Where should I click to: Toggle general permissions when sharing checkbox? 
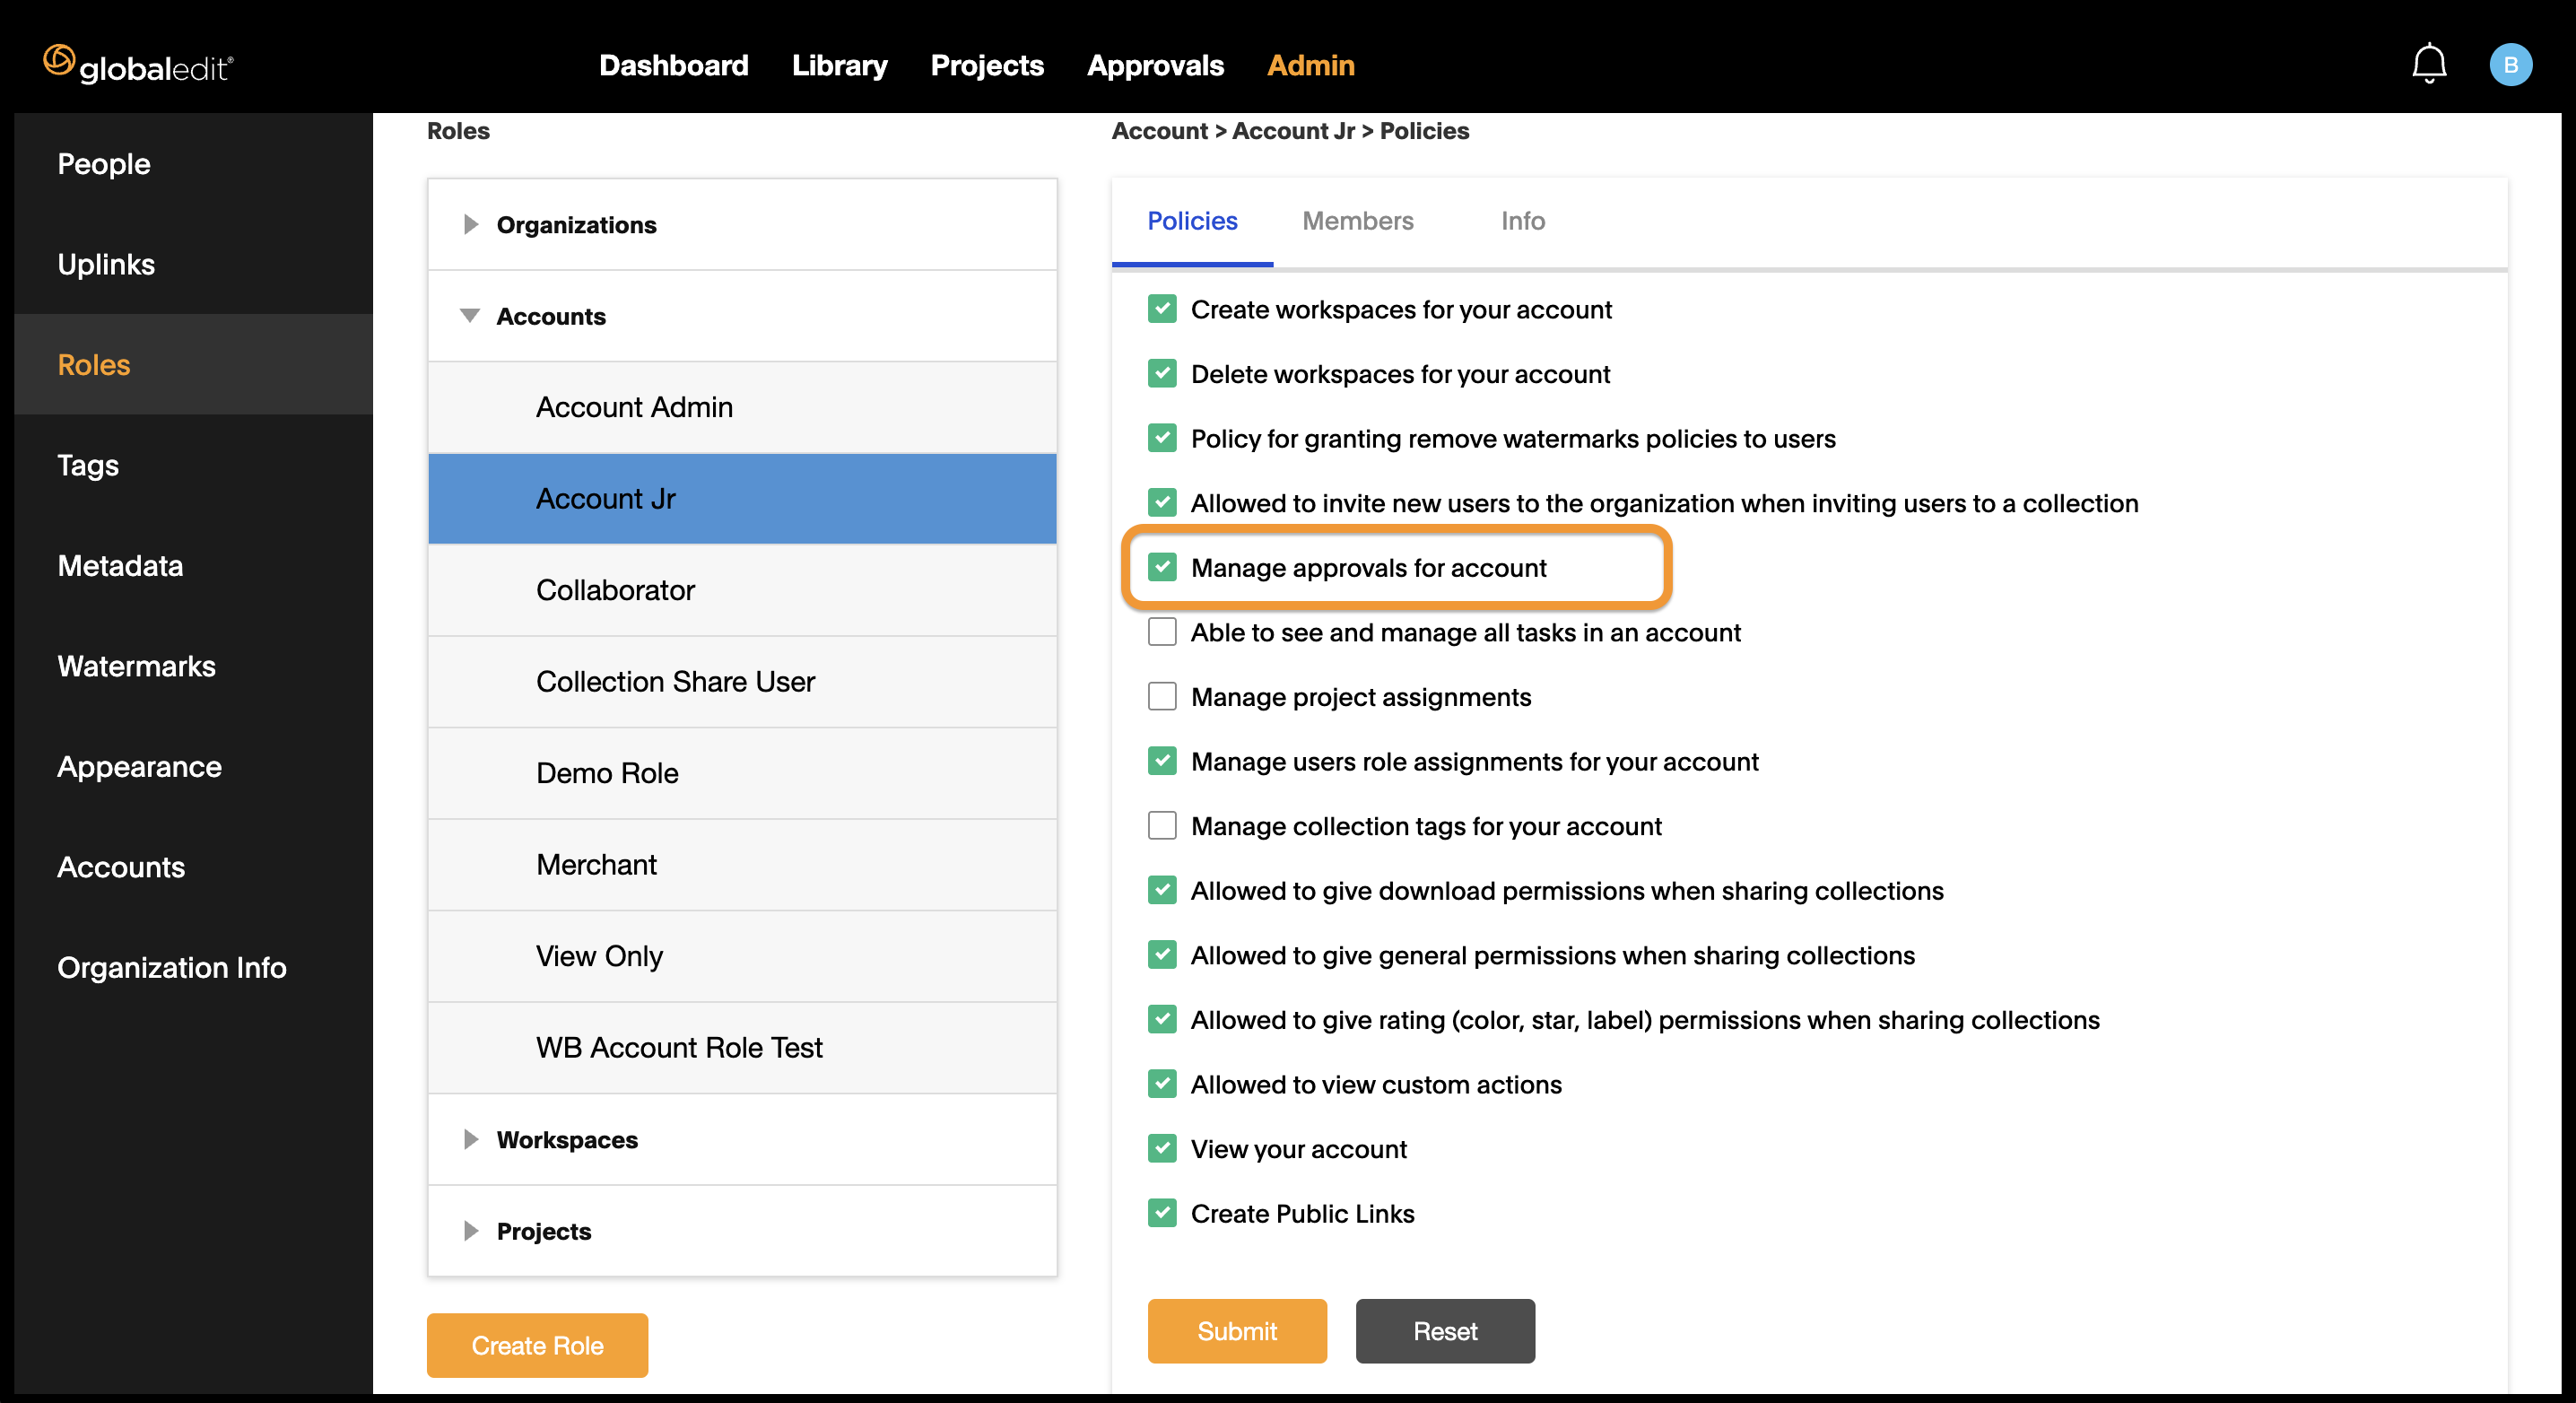(x=1162, y=955)
